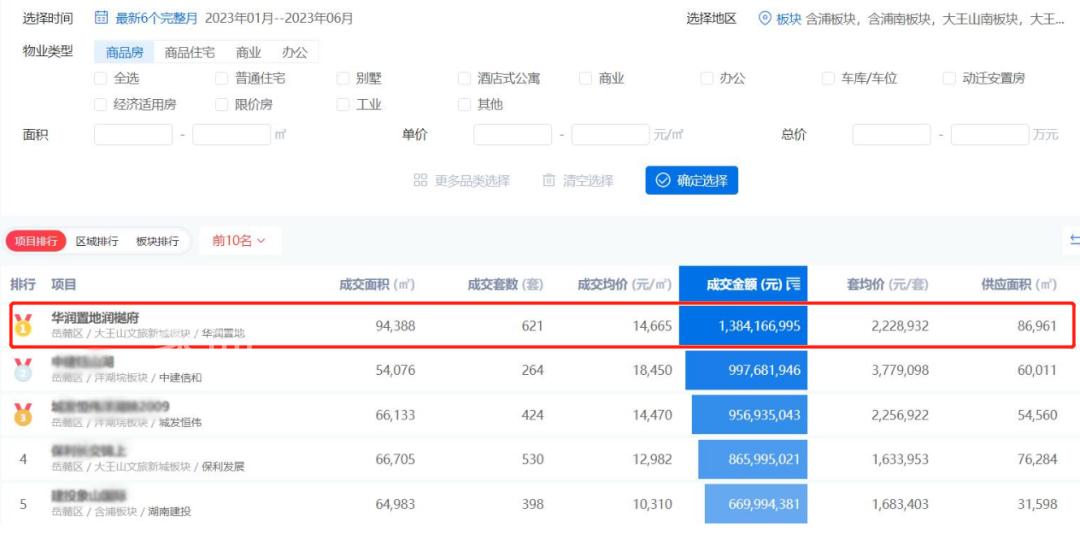1080x534 pixels.
Task: Click the silver rank 2 medal icon
Action: click(x=23, y=370)
